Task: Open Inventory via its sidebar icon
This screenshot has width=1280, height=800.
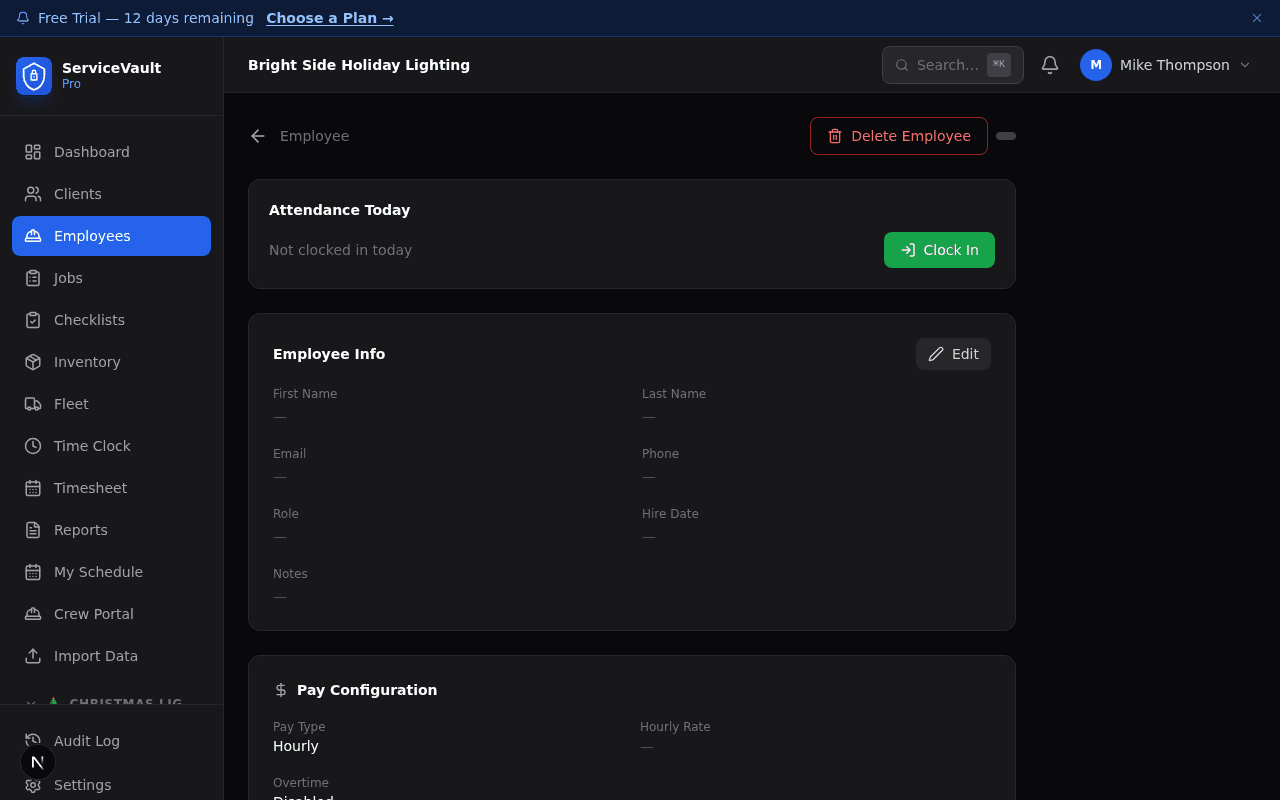Action: (x=33, y=362)
